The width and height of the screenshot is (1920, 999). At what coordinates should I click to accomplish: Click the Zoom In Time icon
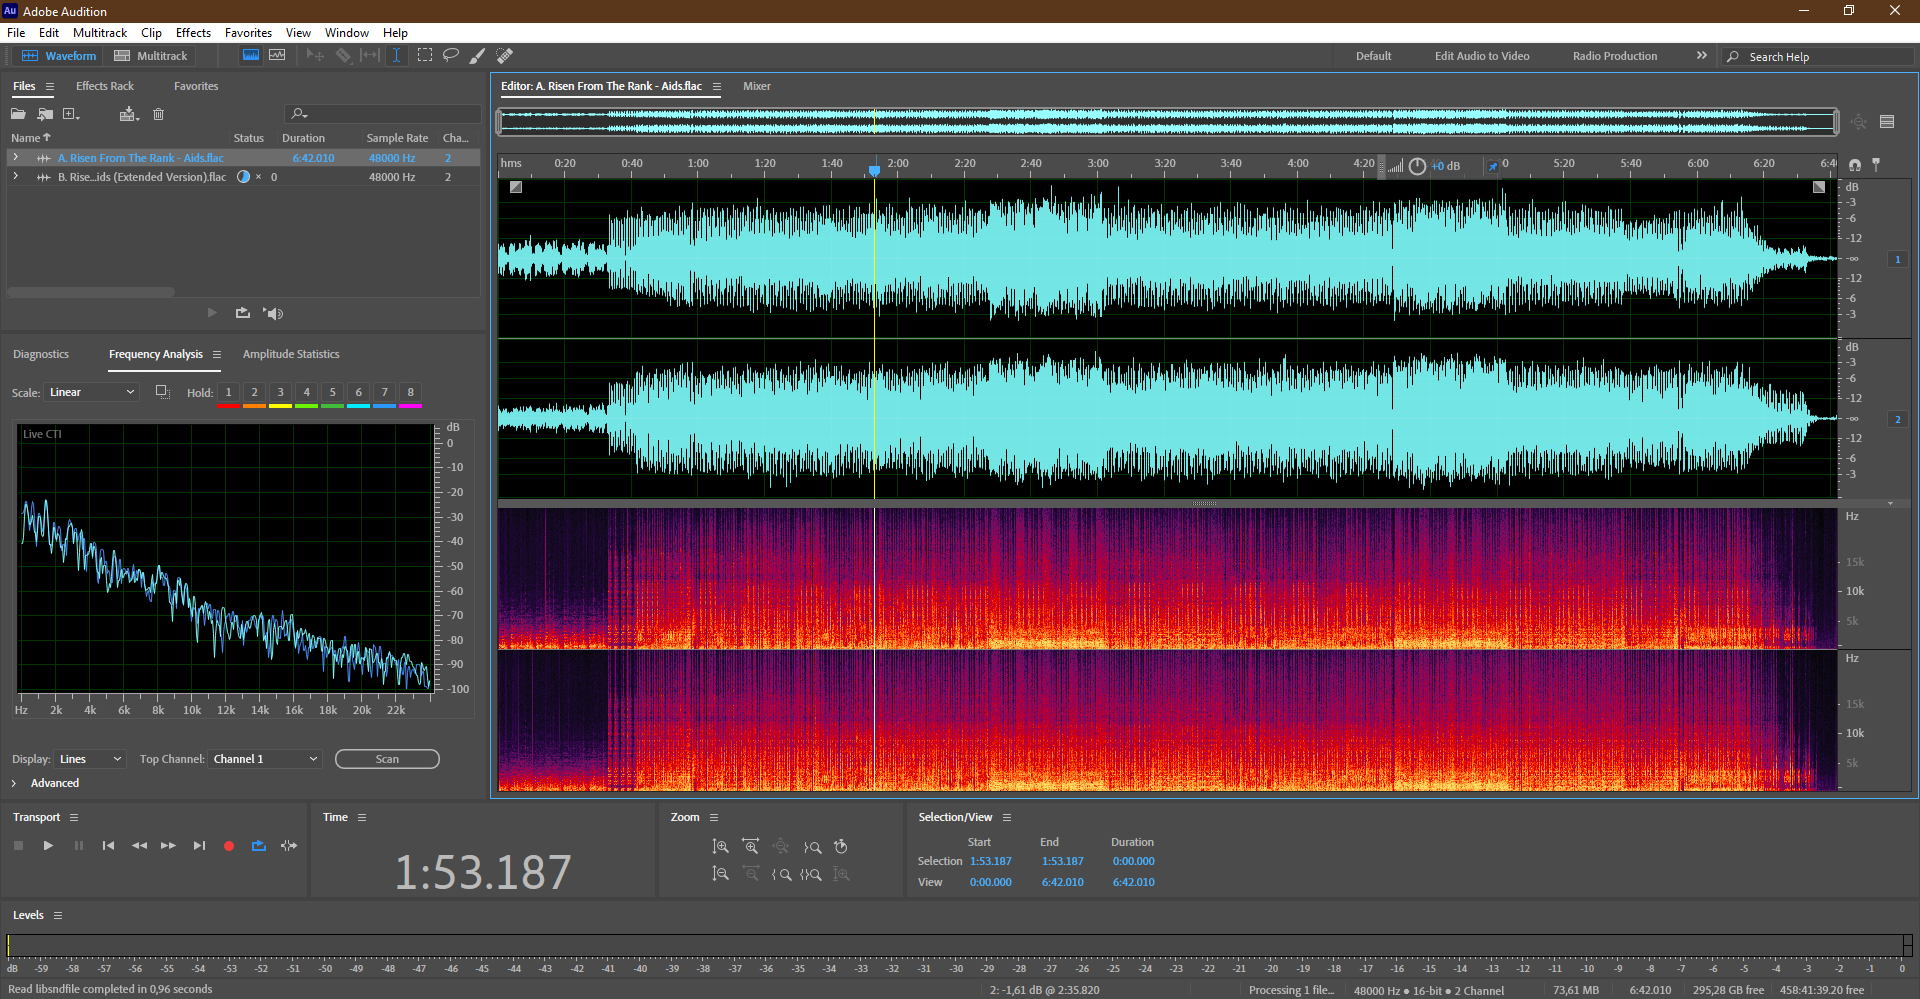pos(751,847)
